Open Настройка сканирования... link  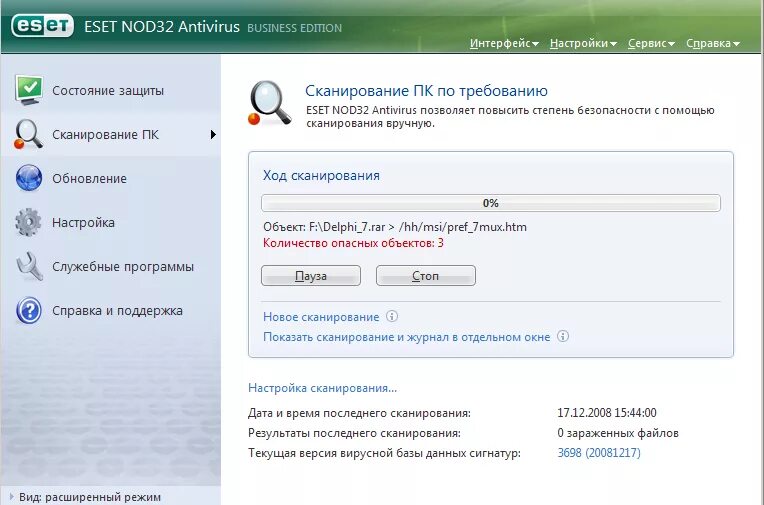[323, 388]
